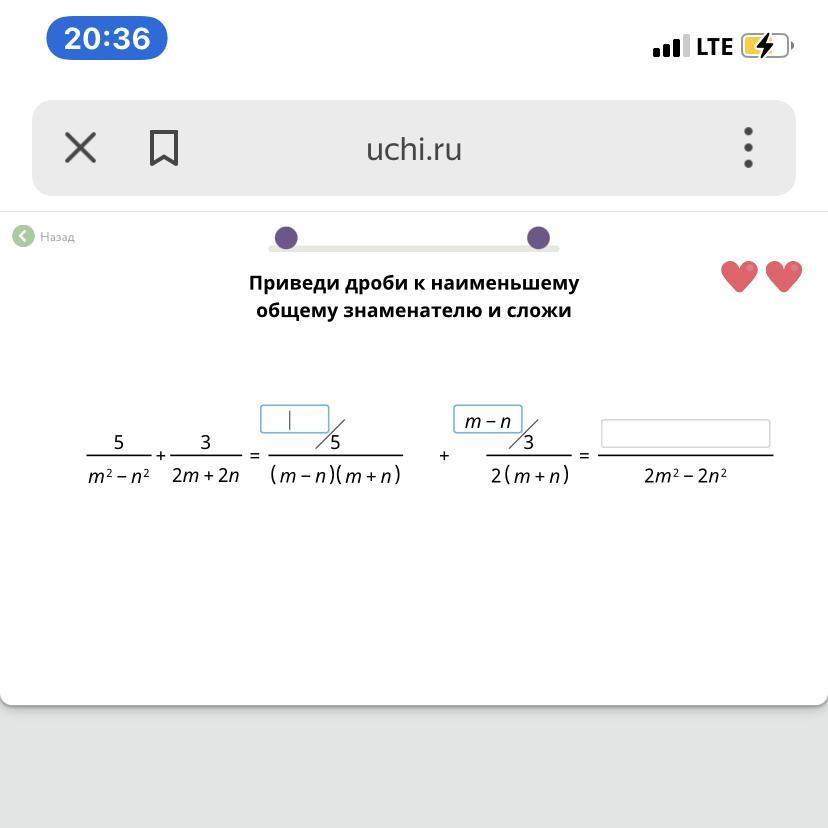Click the m − n multiplier box

click(487, 420)
